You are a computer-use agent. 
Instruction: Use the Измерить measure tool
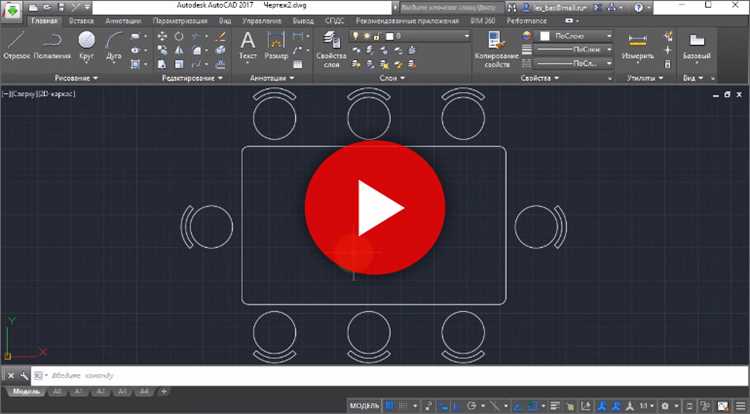click(x=638, y=45)
